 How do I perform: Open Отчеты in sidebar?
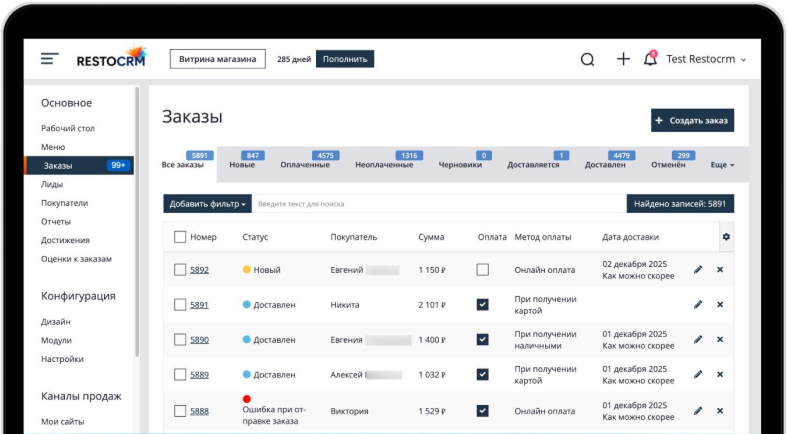point(56,222)
